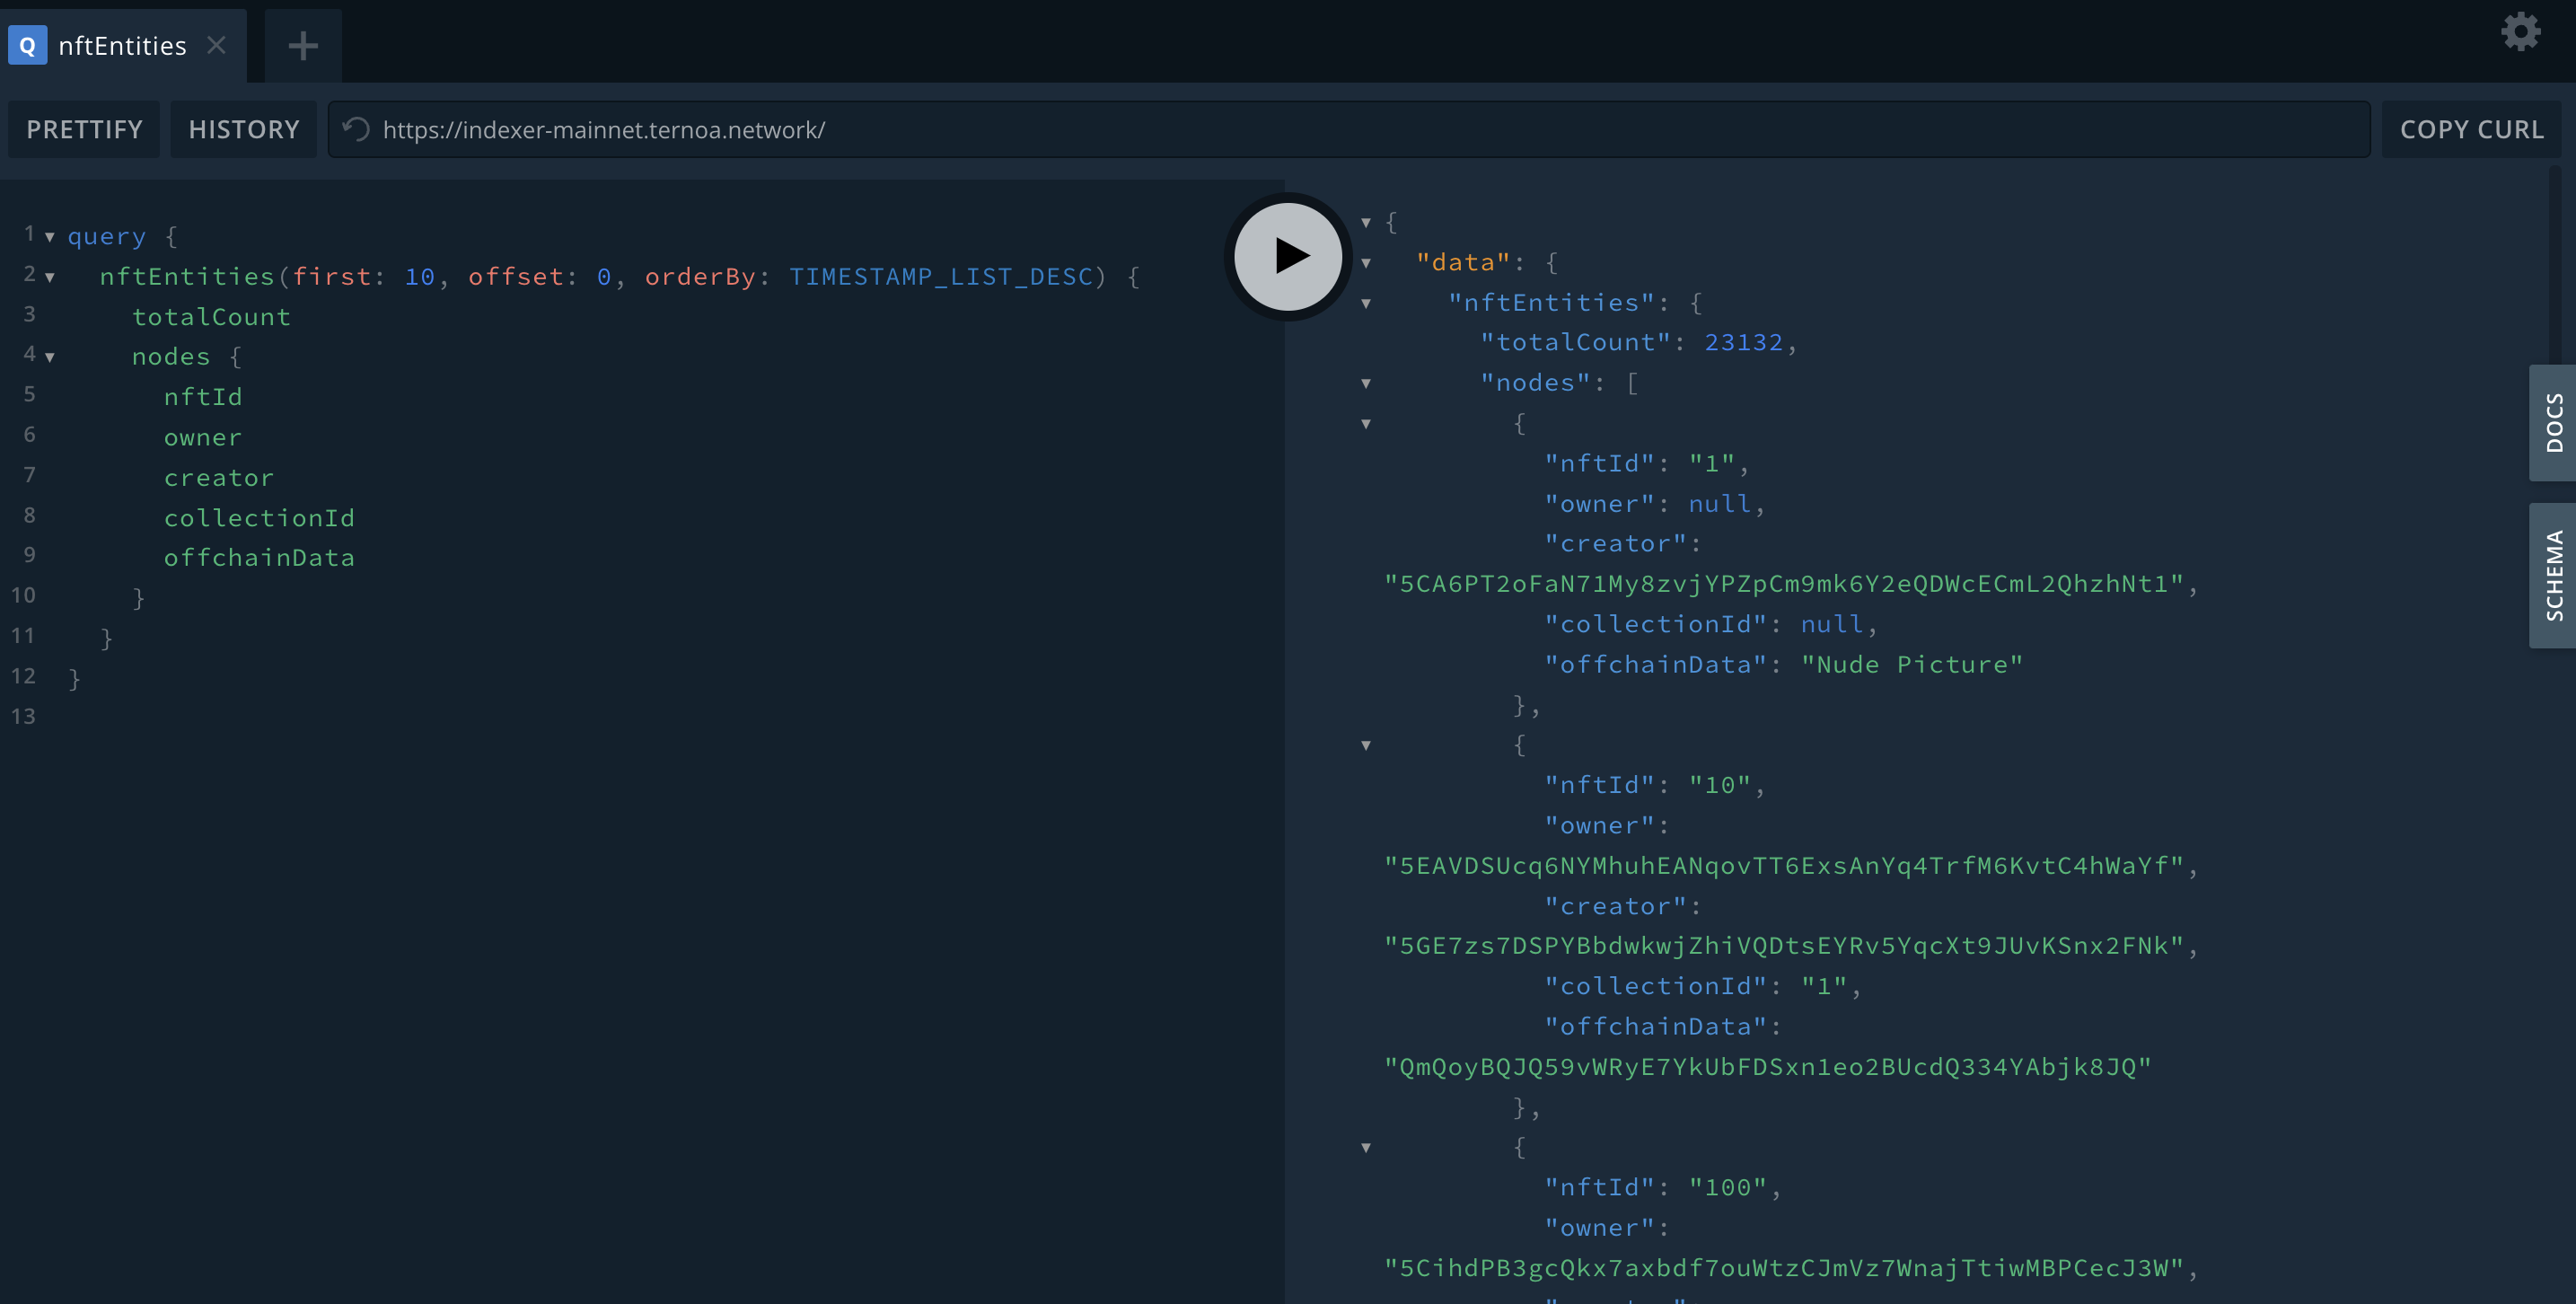Collapse the result root brace arrow

[1366, 222]
